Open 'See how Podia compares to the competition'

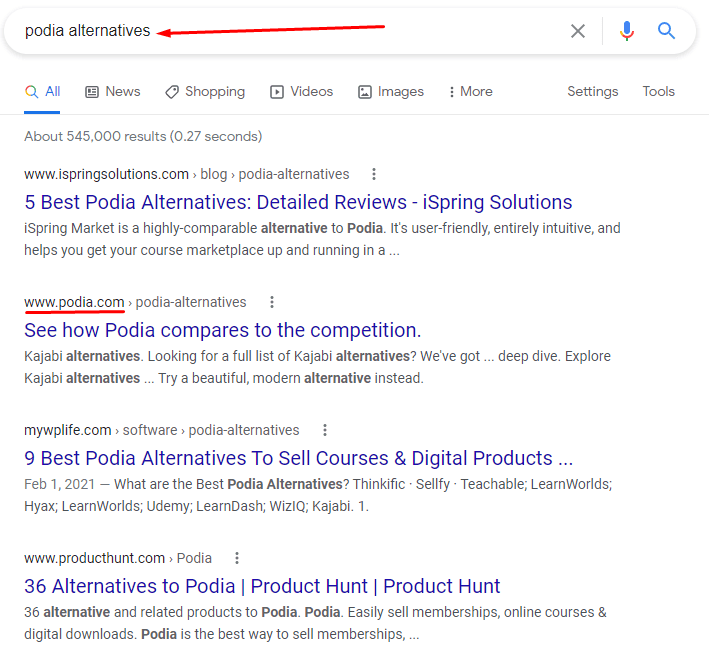[x=222, y=330]
